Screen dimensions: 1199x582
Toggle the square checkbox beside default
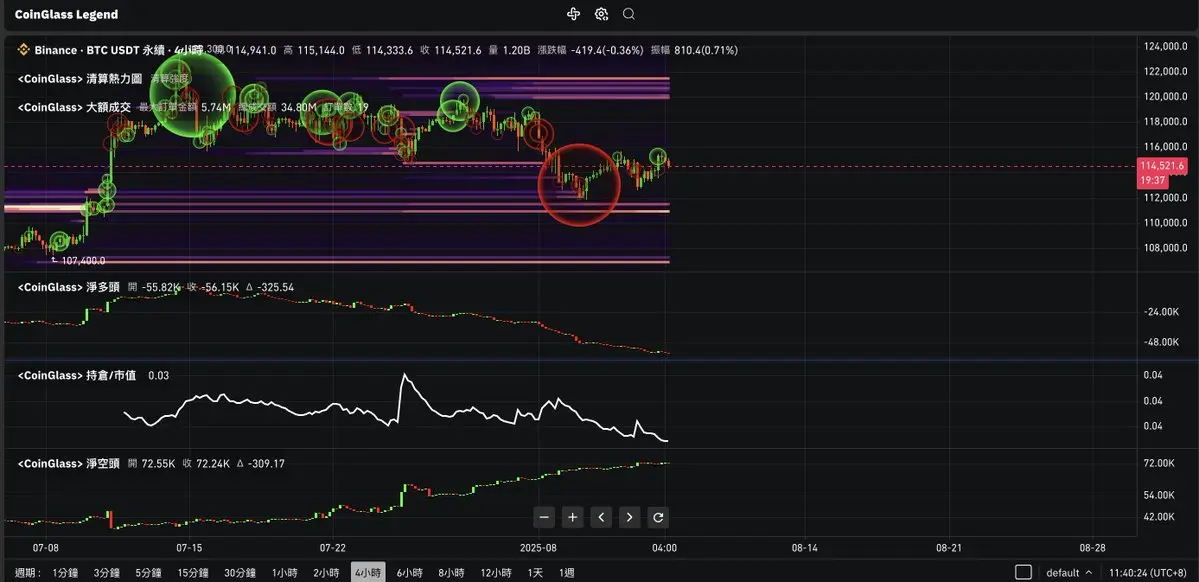click(x=1023, y=572)
